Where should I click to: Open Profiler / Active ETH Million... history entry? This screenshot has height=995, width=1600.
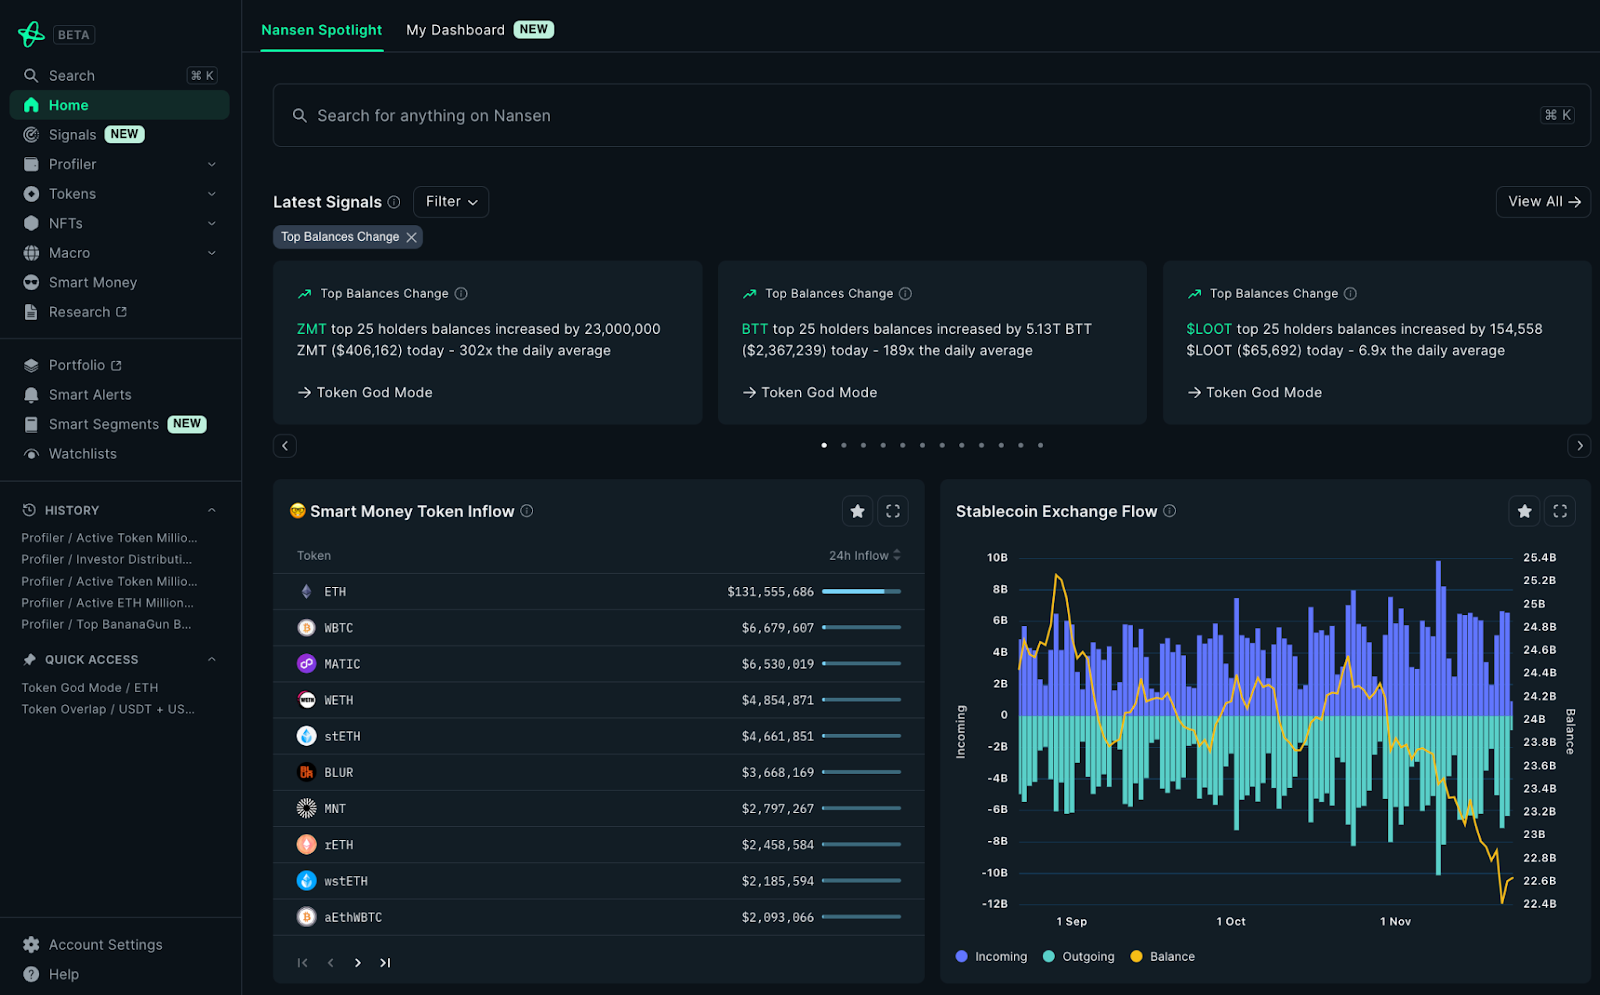[x=108, y=603]
